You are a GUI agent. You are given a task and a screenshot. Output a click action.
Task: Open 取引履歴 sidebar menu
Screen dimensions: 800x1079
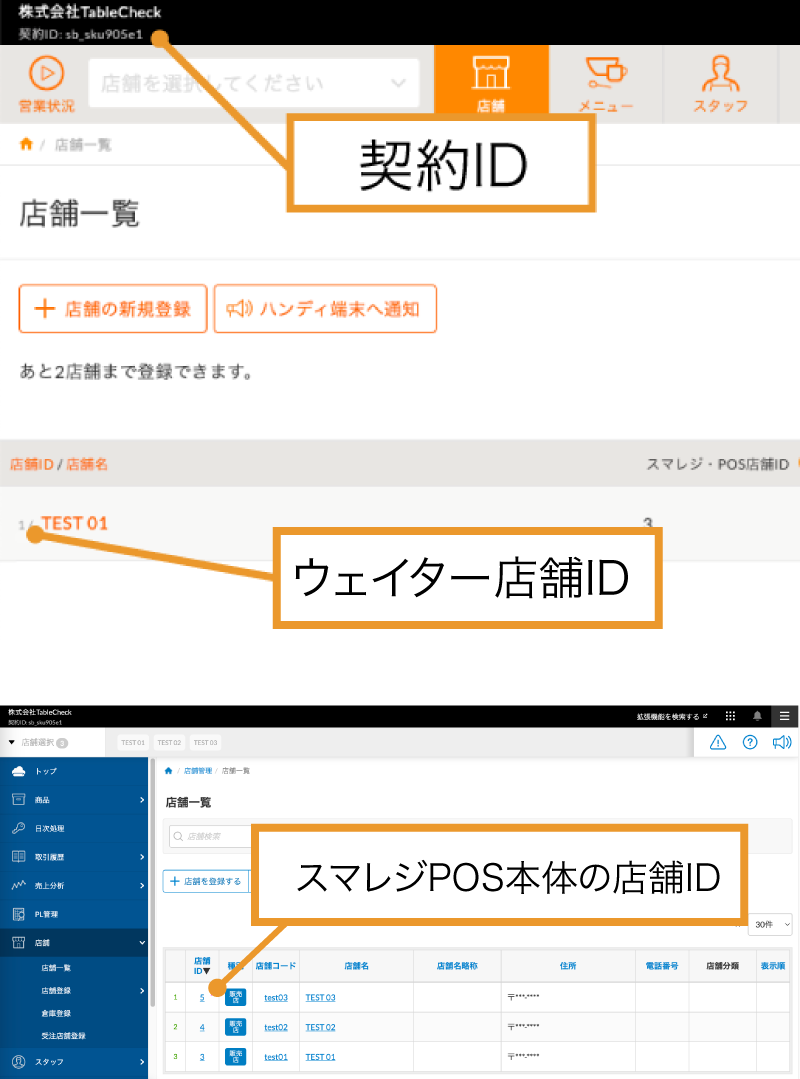(x=74, y=857)
